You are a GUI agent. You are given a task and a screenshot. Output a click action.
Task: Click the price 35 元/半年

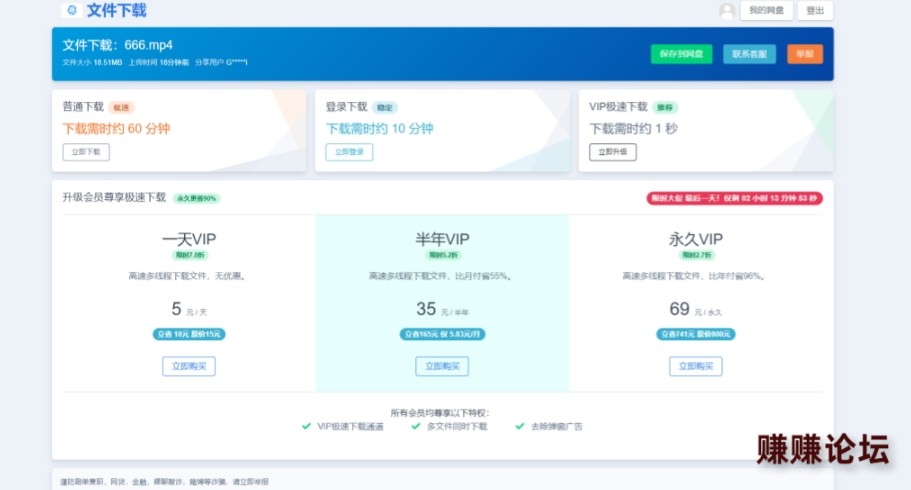tap(442, 309)
